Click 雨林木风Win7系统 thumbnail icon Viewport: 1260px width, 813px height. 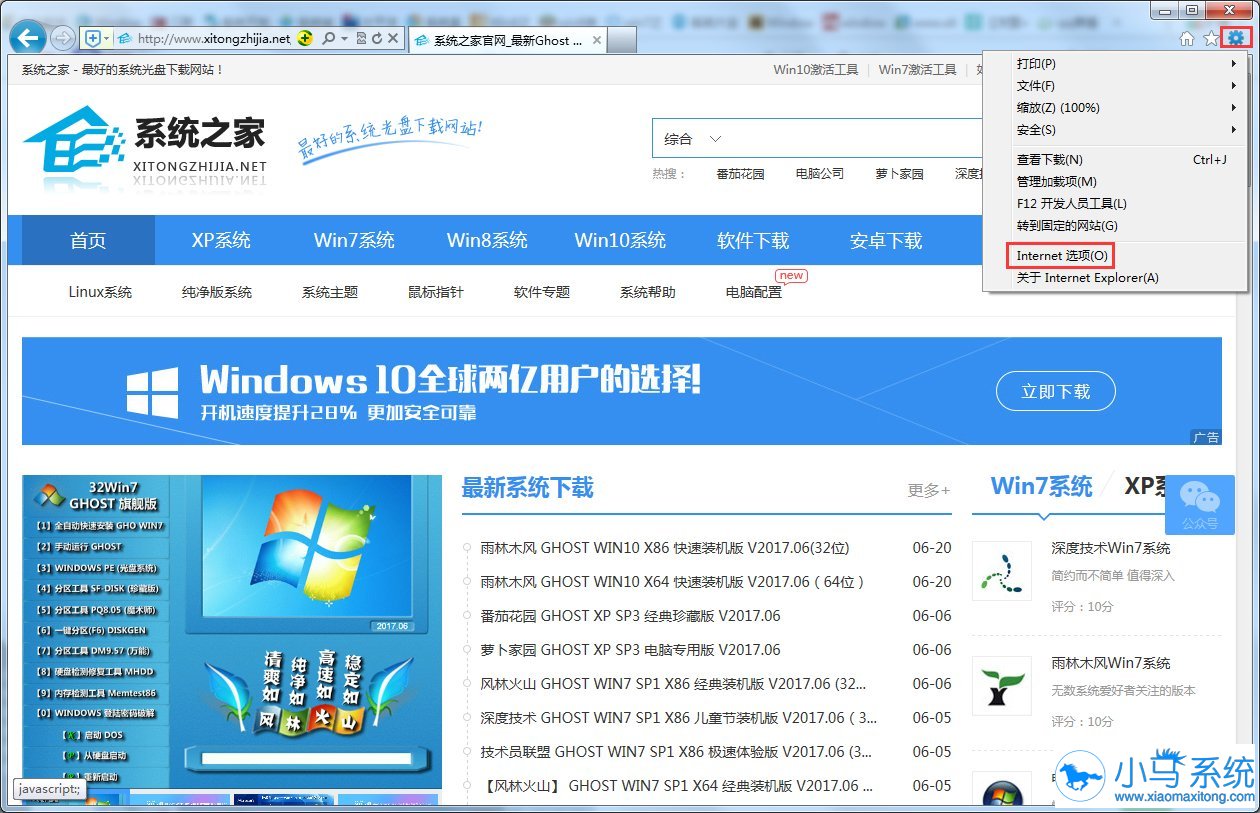(x=1002, y=686)
